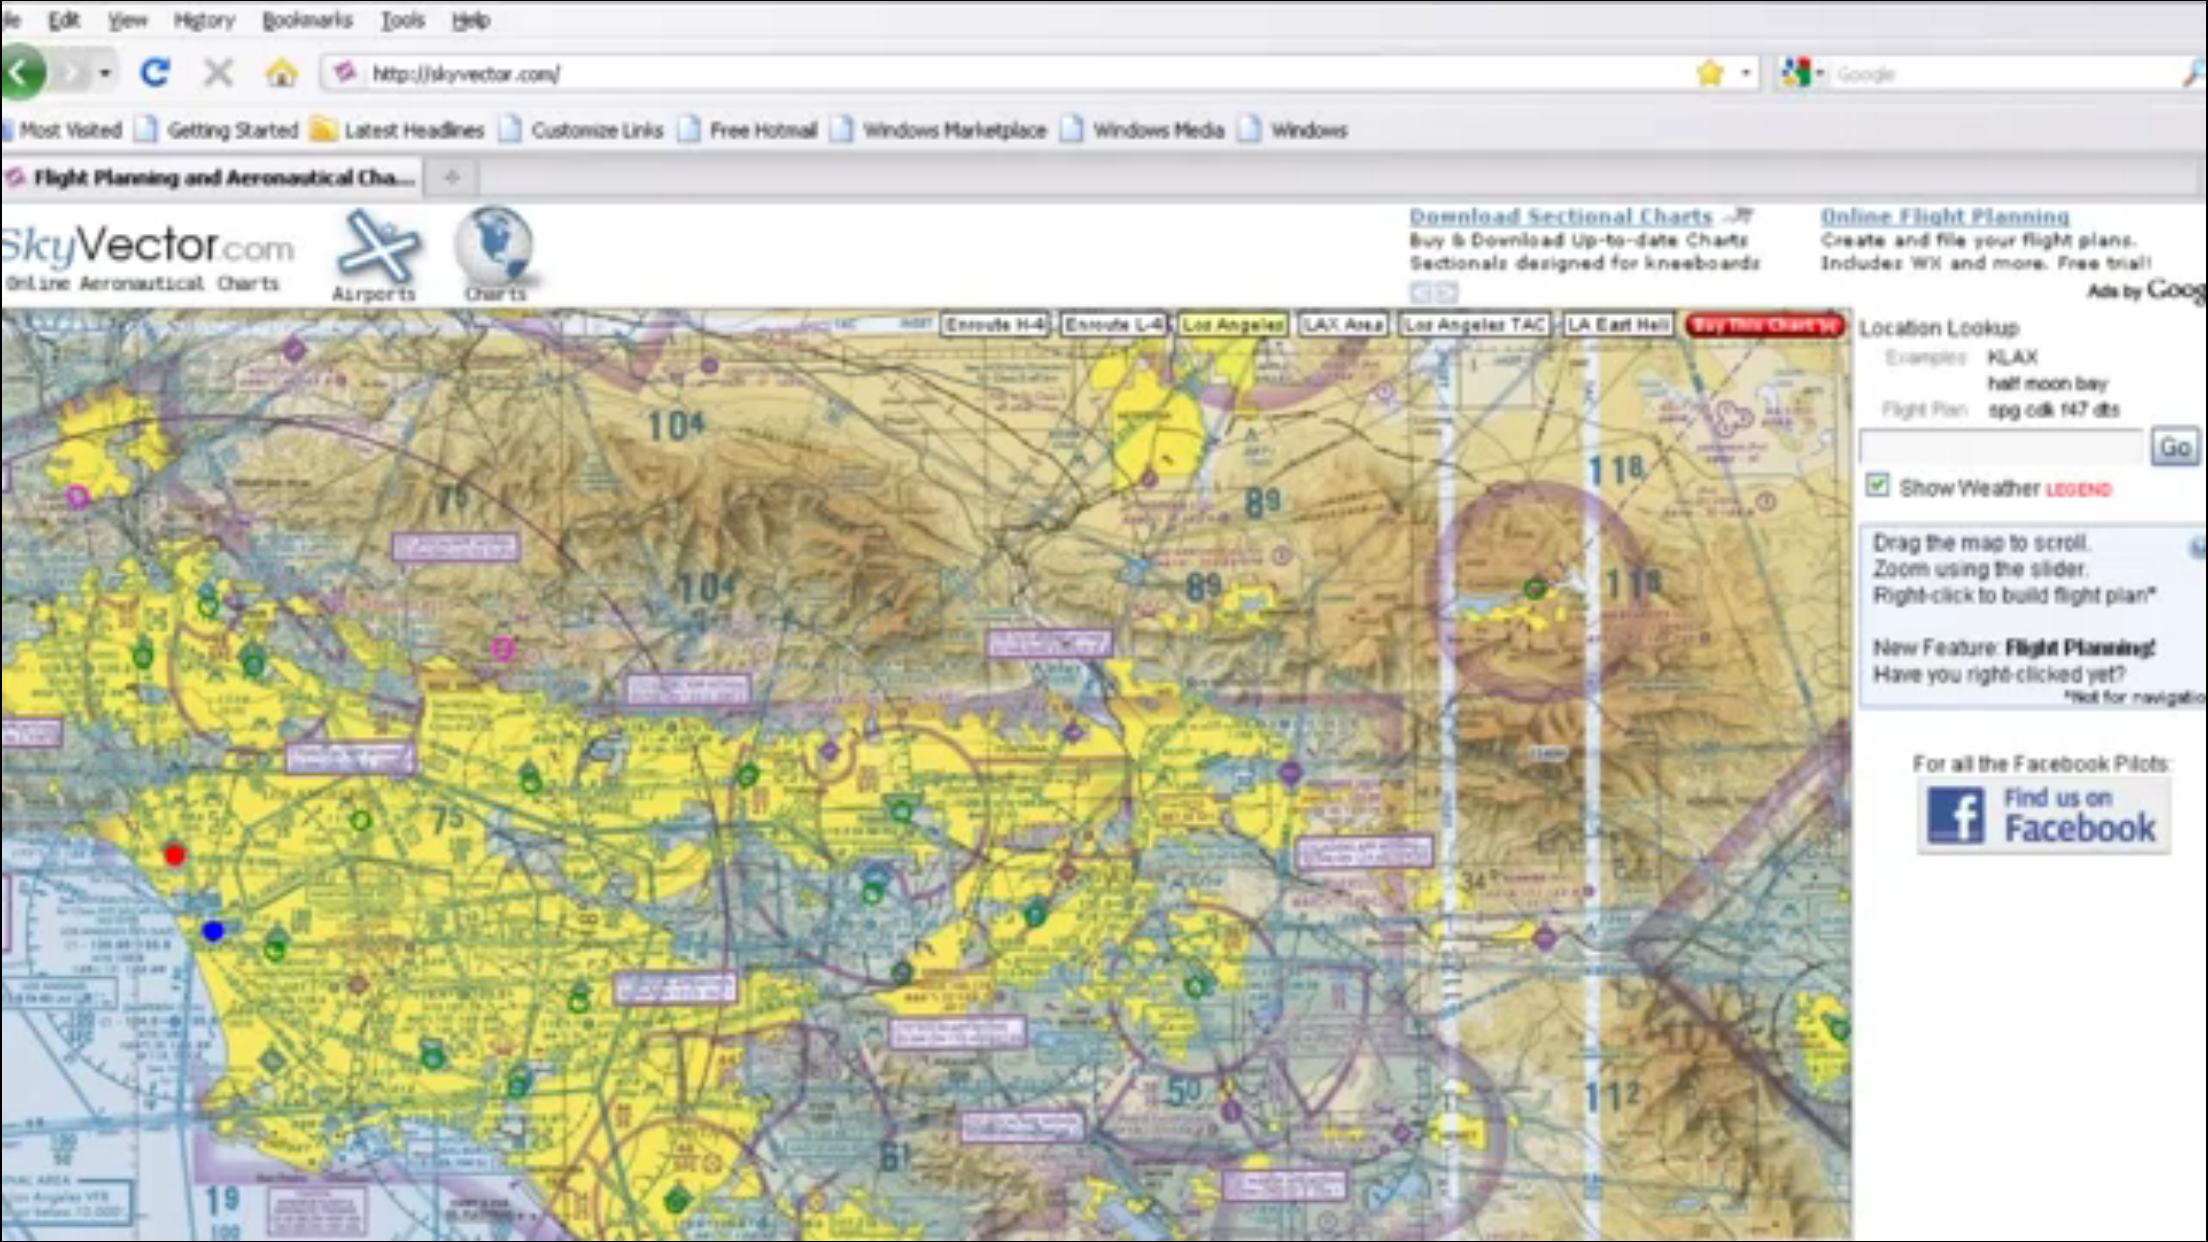This screenshot has height=1242, width=2208.
Task: Open the Download Sectional Charts link
Action: point(1560,217)
